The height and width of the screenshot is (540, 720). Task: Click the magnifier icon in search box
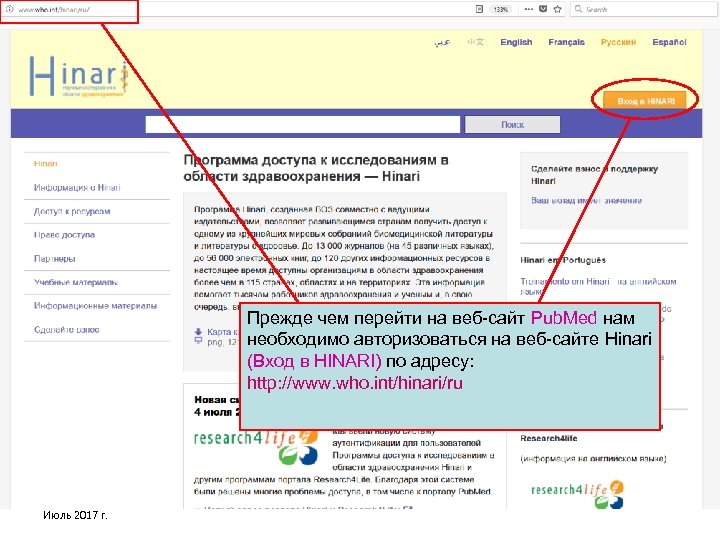578,9
